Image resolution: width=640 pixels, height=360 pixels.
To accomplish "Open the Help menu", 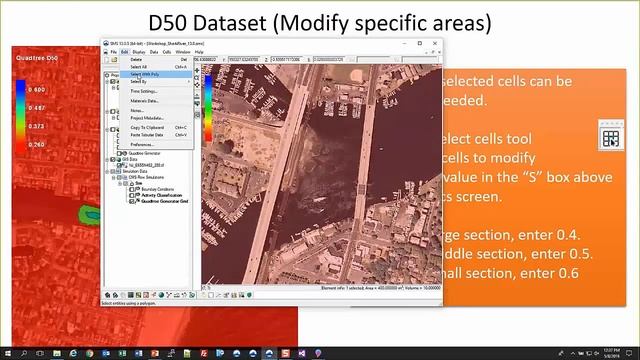I will [x=199, y=52].
